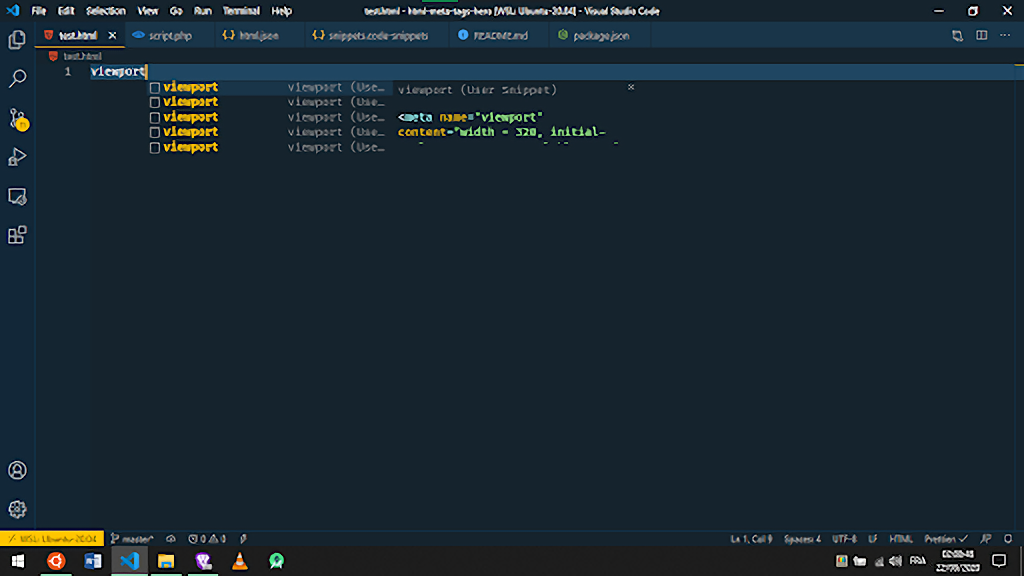Click line number 1 in the gutter
Image resolution: width=1024 pixels, height=576 pixels.
(68, 71)
